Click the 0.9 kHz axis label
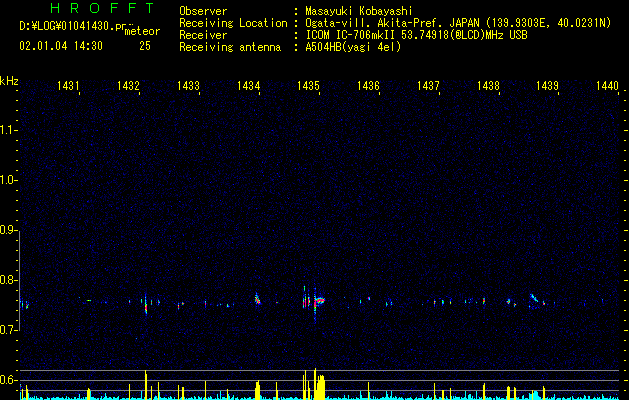This screenshot has height=400, width=629. 9,230
